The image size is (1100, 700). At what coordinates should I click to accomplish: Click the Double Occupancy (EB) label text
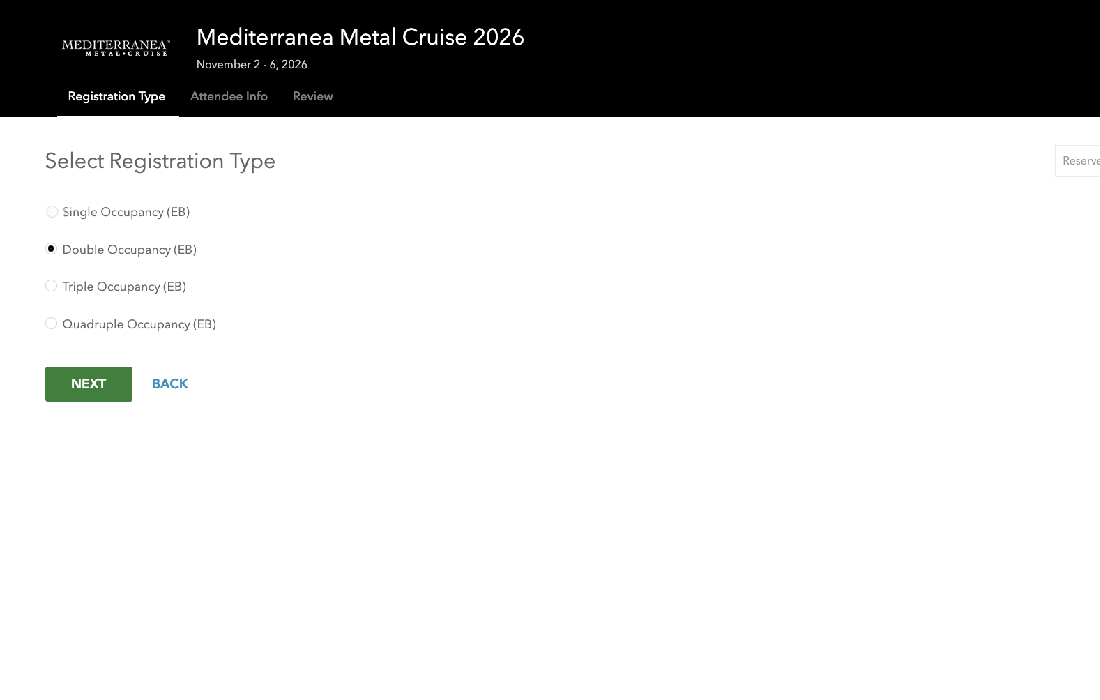click(x=129, y=250)
